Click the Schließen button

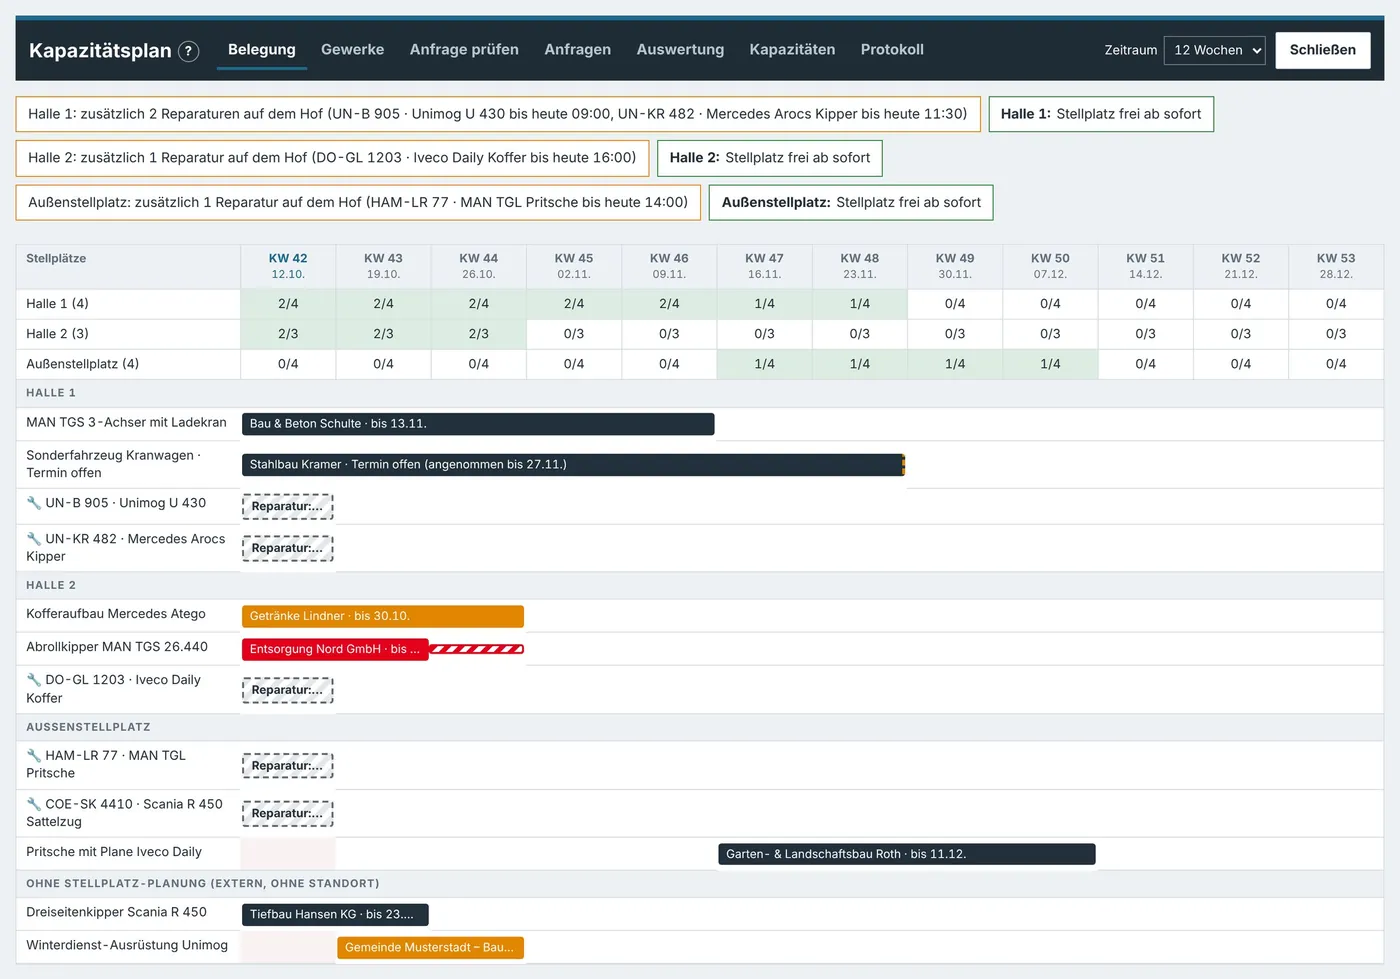(1323, 50)
